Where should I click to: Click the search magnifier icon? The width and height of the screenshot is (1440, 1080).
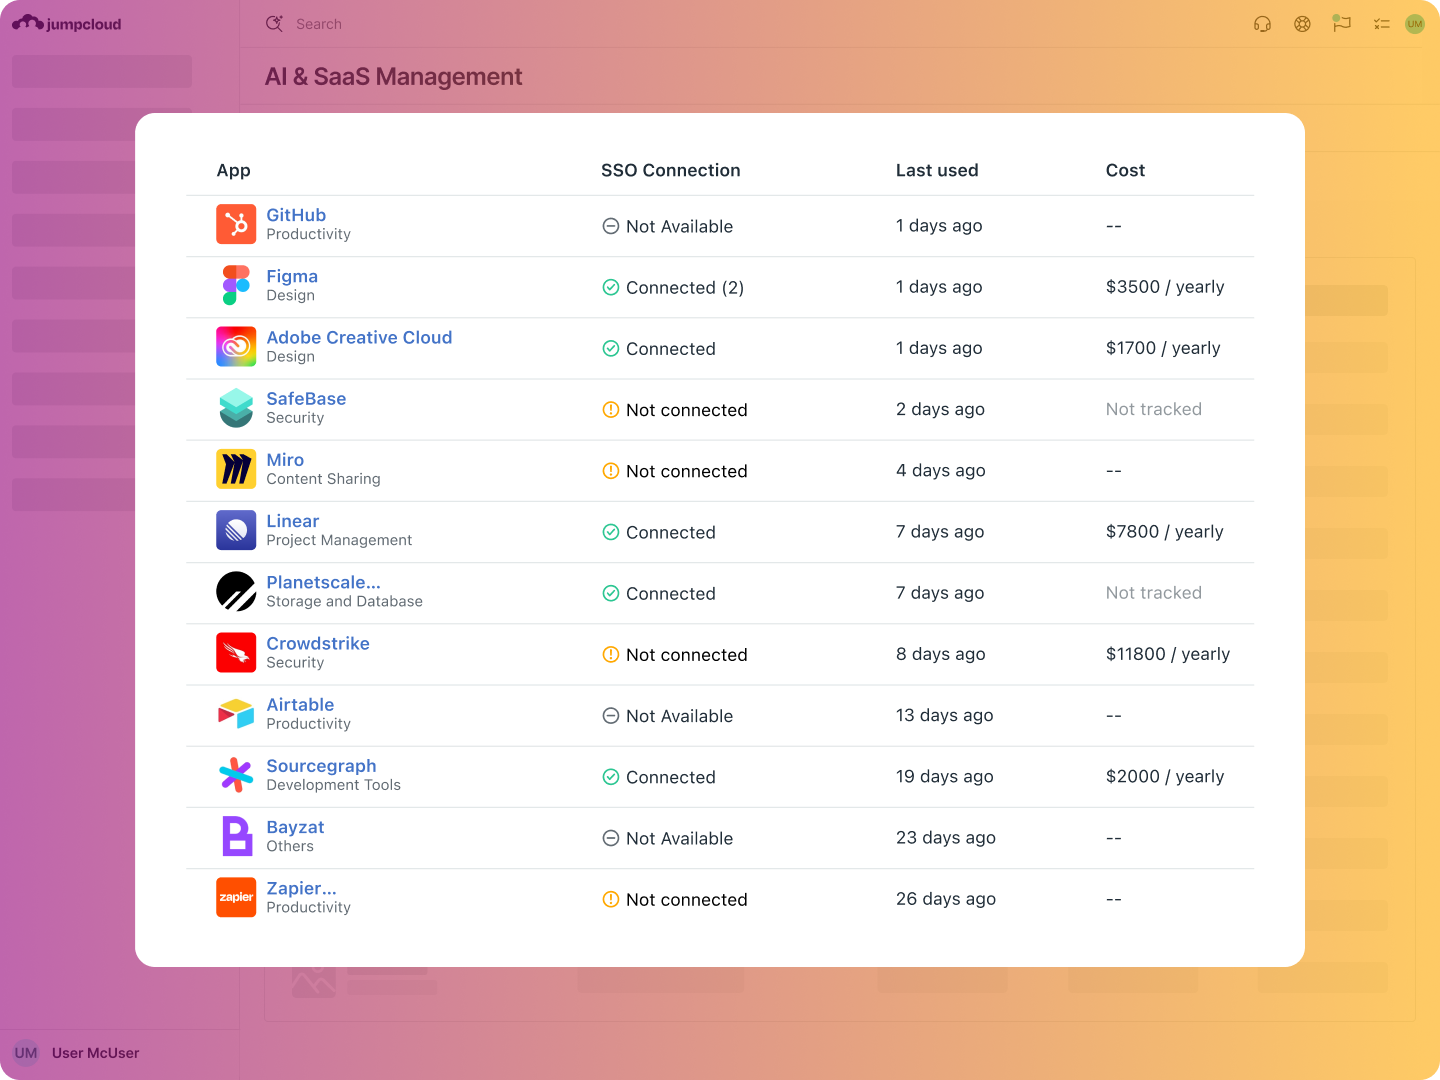[274, 23]
